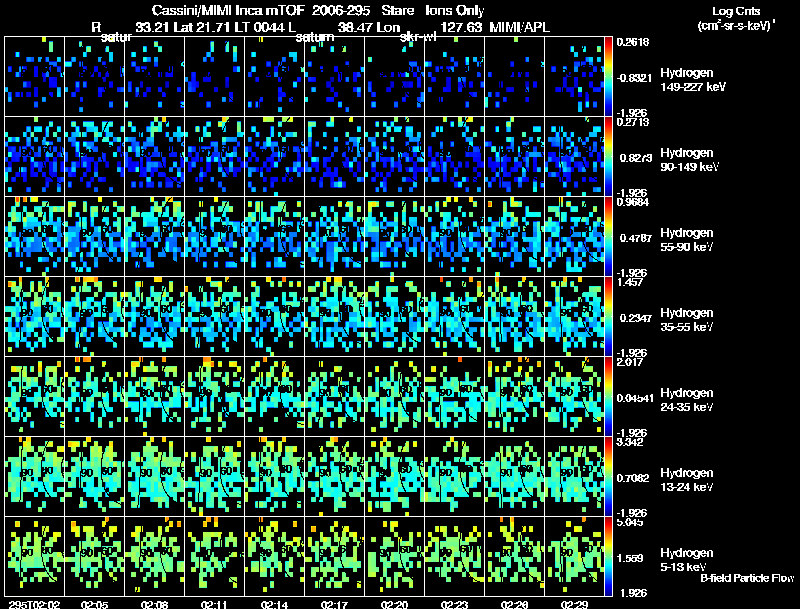
Task: Choose the 55-90 keV panel at 02:20
Action: [394, 237]
